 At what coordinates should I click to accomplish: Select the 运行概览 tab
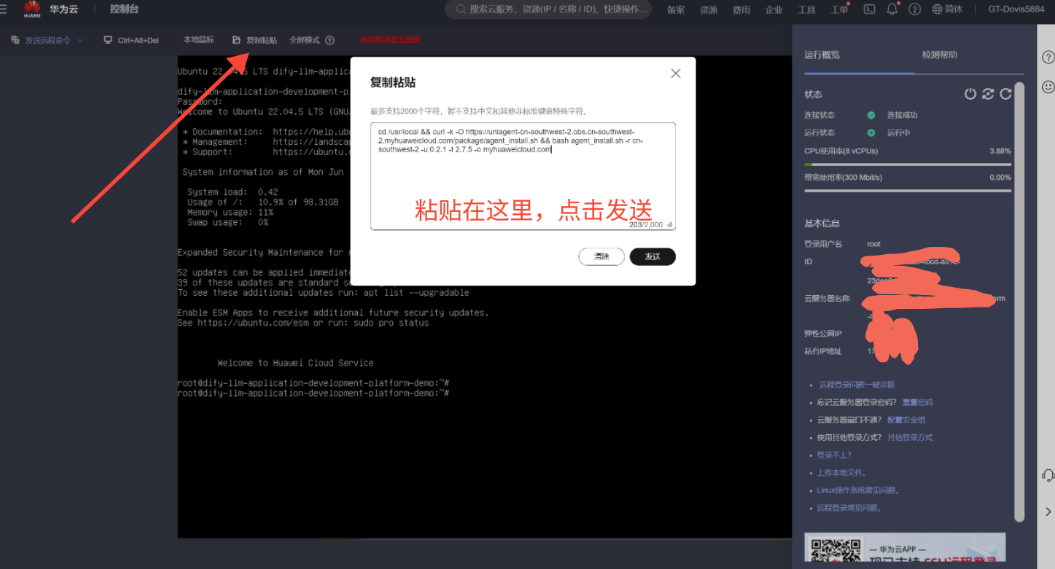[822, 55]
